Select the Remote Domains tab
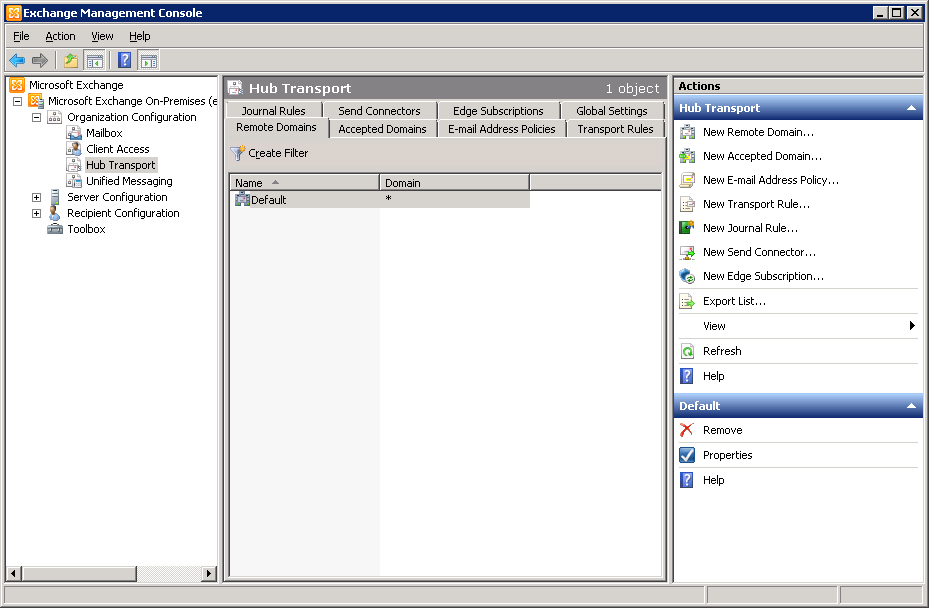 coord(276,127)
